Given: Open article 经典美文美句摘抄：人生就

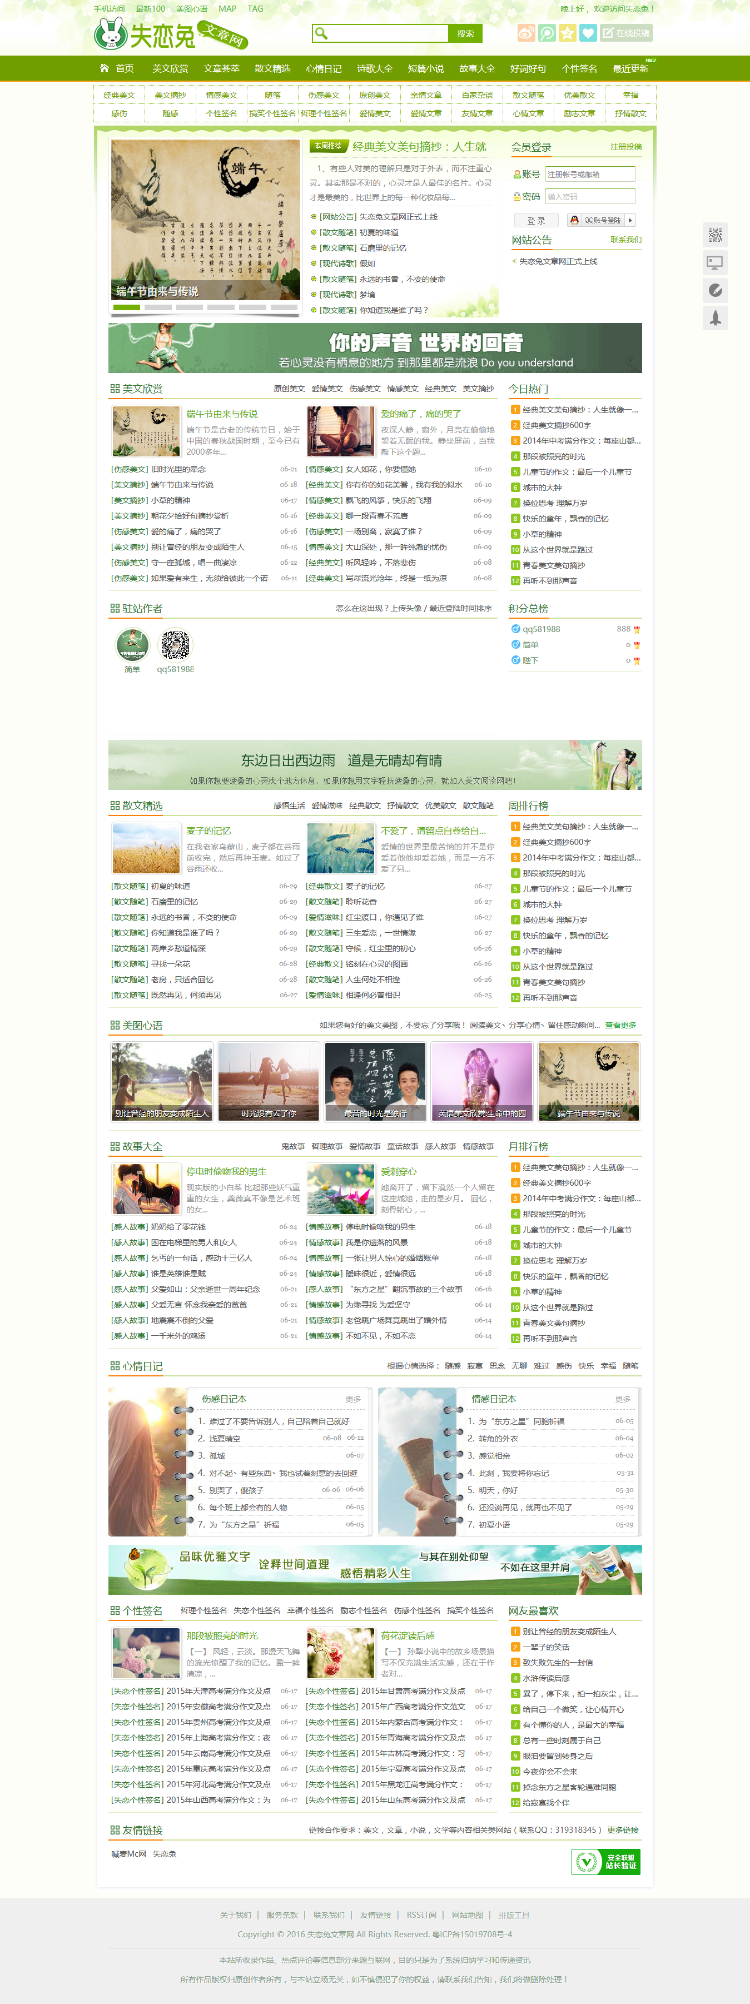Looking at the screenshot, I should pyautogui.click(x=419, y=146).
